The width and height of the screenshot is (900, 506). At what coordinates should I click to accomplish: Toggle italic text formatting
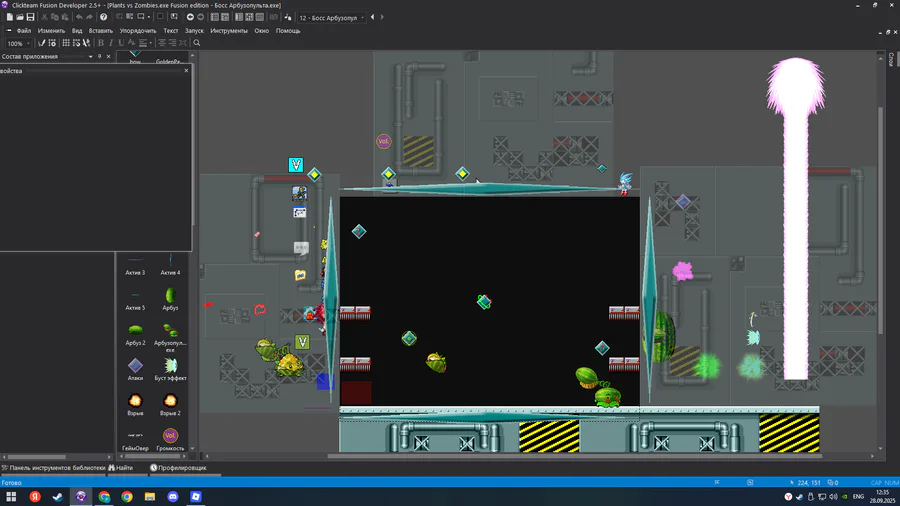[111, 43]
